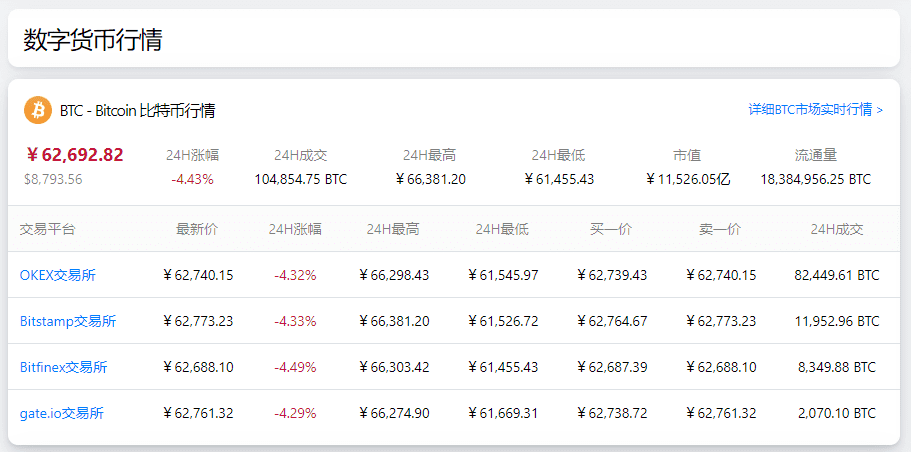The image size is (911, 452).
Task: Click the 104,854.75 BTC volume value
Action: click(300, 179)
